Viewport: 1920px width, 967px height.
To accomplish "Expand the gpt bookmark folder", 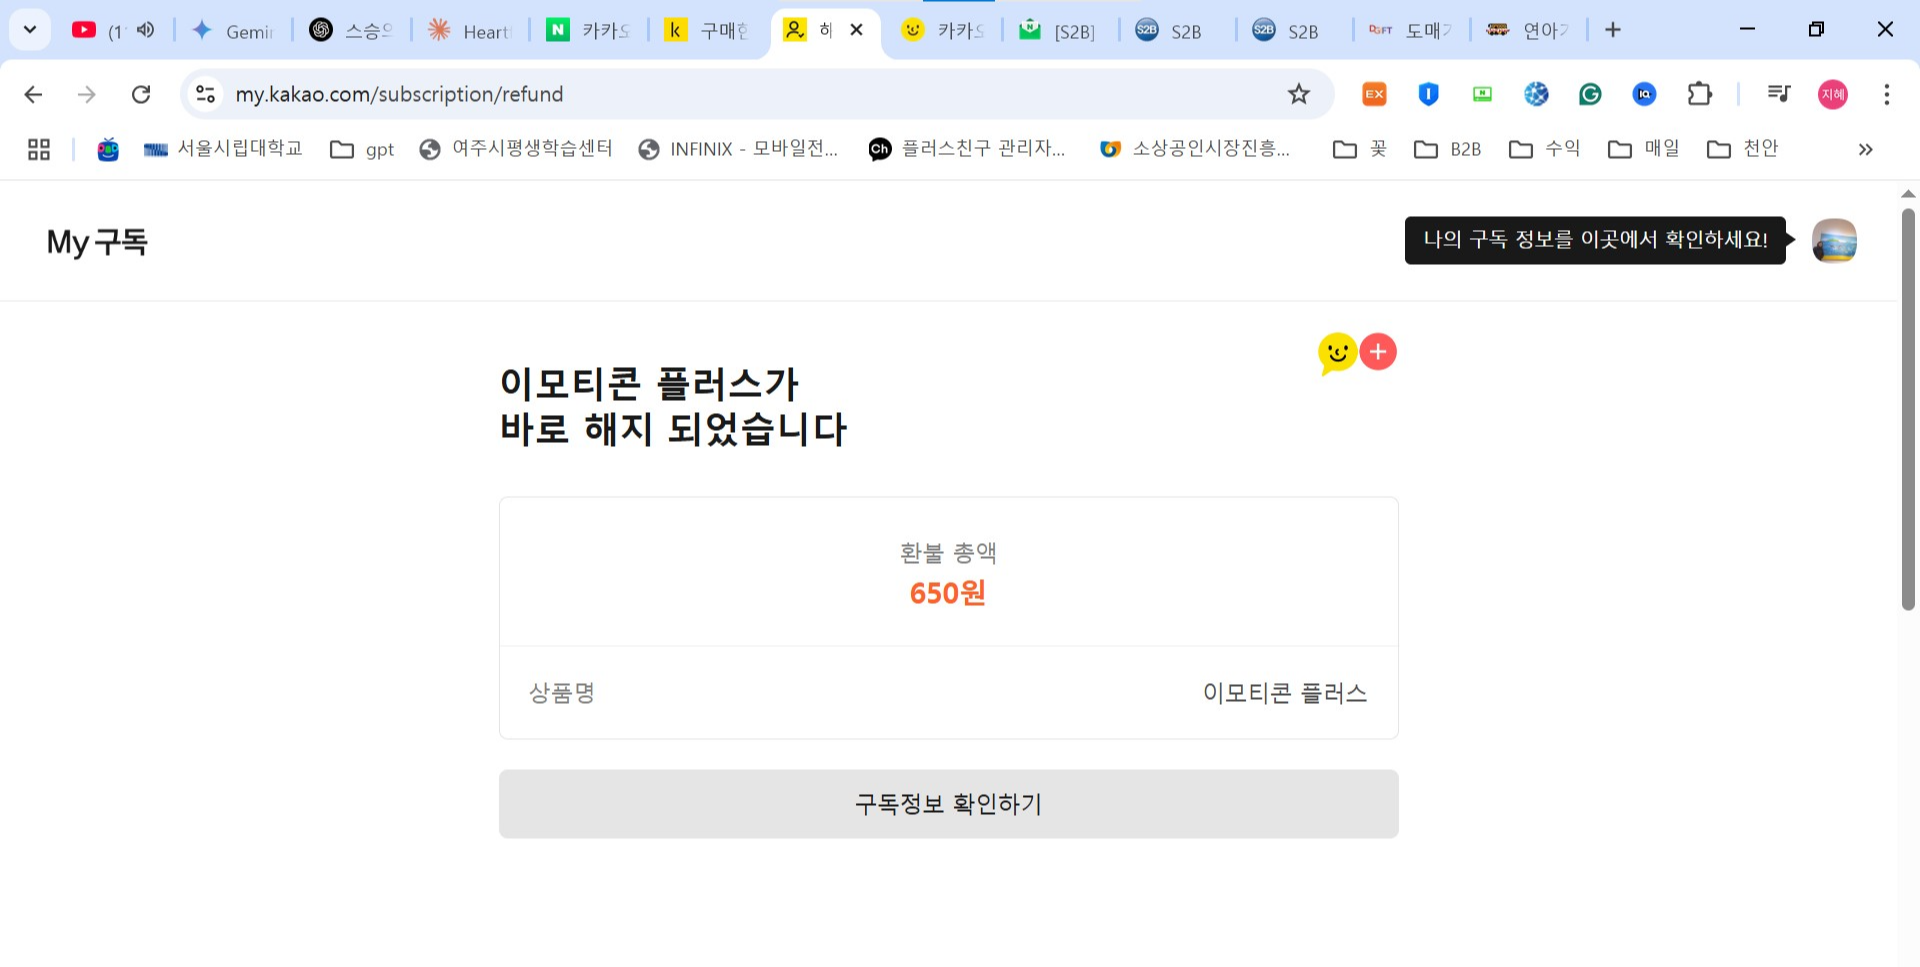I will click(362, 149).
